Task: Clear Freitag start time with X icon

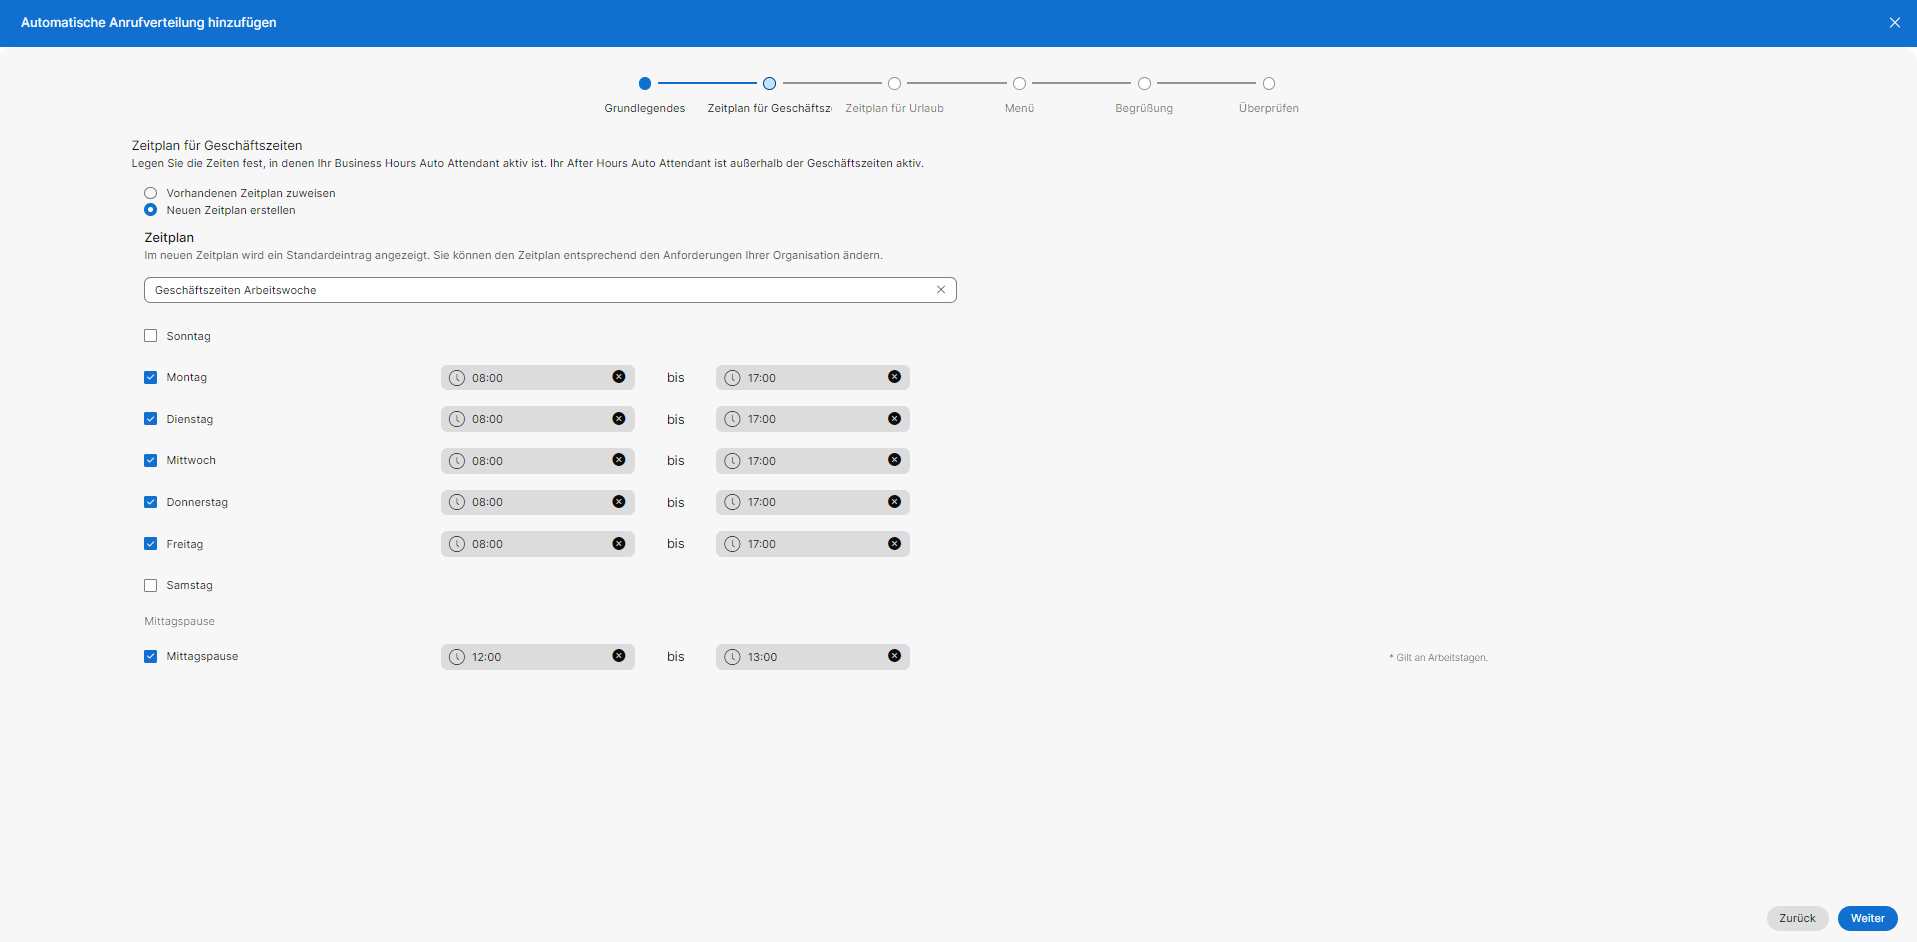Action: click(x=619, y=544)
